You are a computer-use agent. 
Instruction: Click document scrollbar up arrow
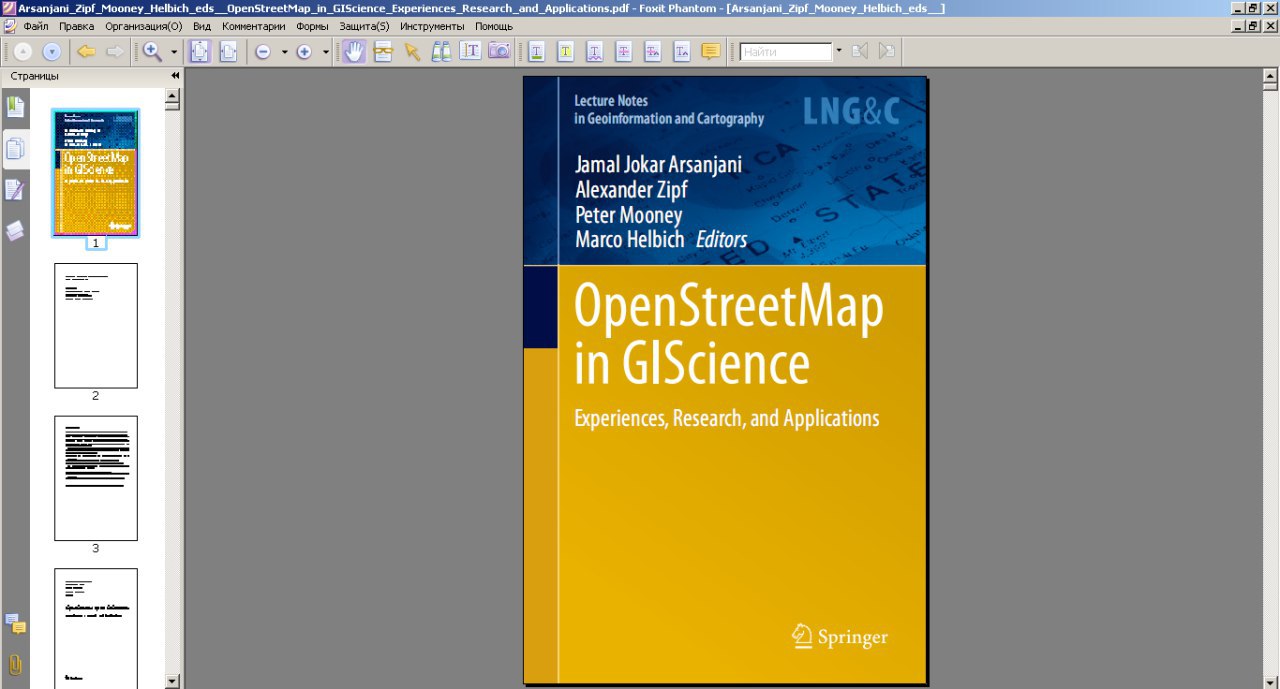1271,76
